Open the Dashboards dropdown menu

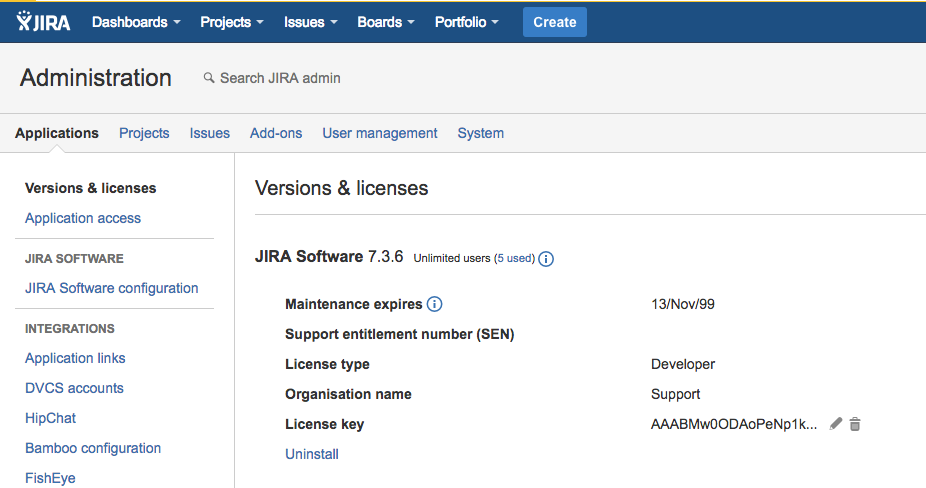click(136, 22)
